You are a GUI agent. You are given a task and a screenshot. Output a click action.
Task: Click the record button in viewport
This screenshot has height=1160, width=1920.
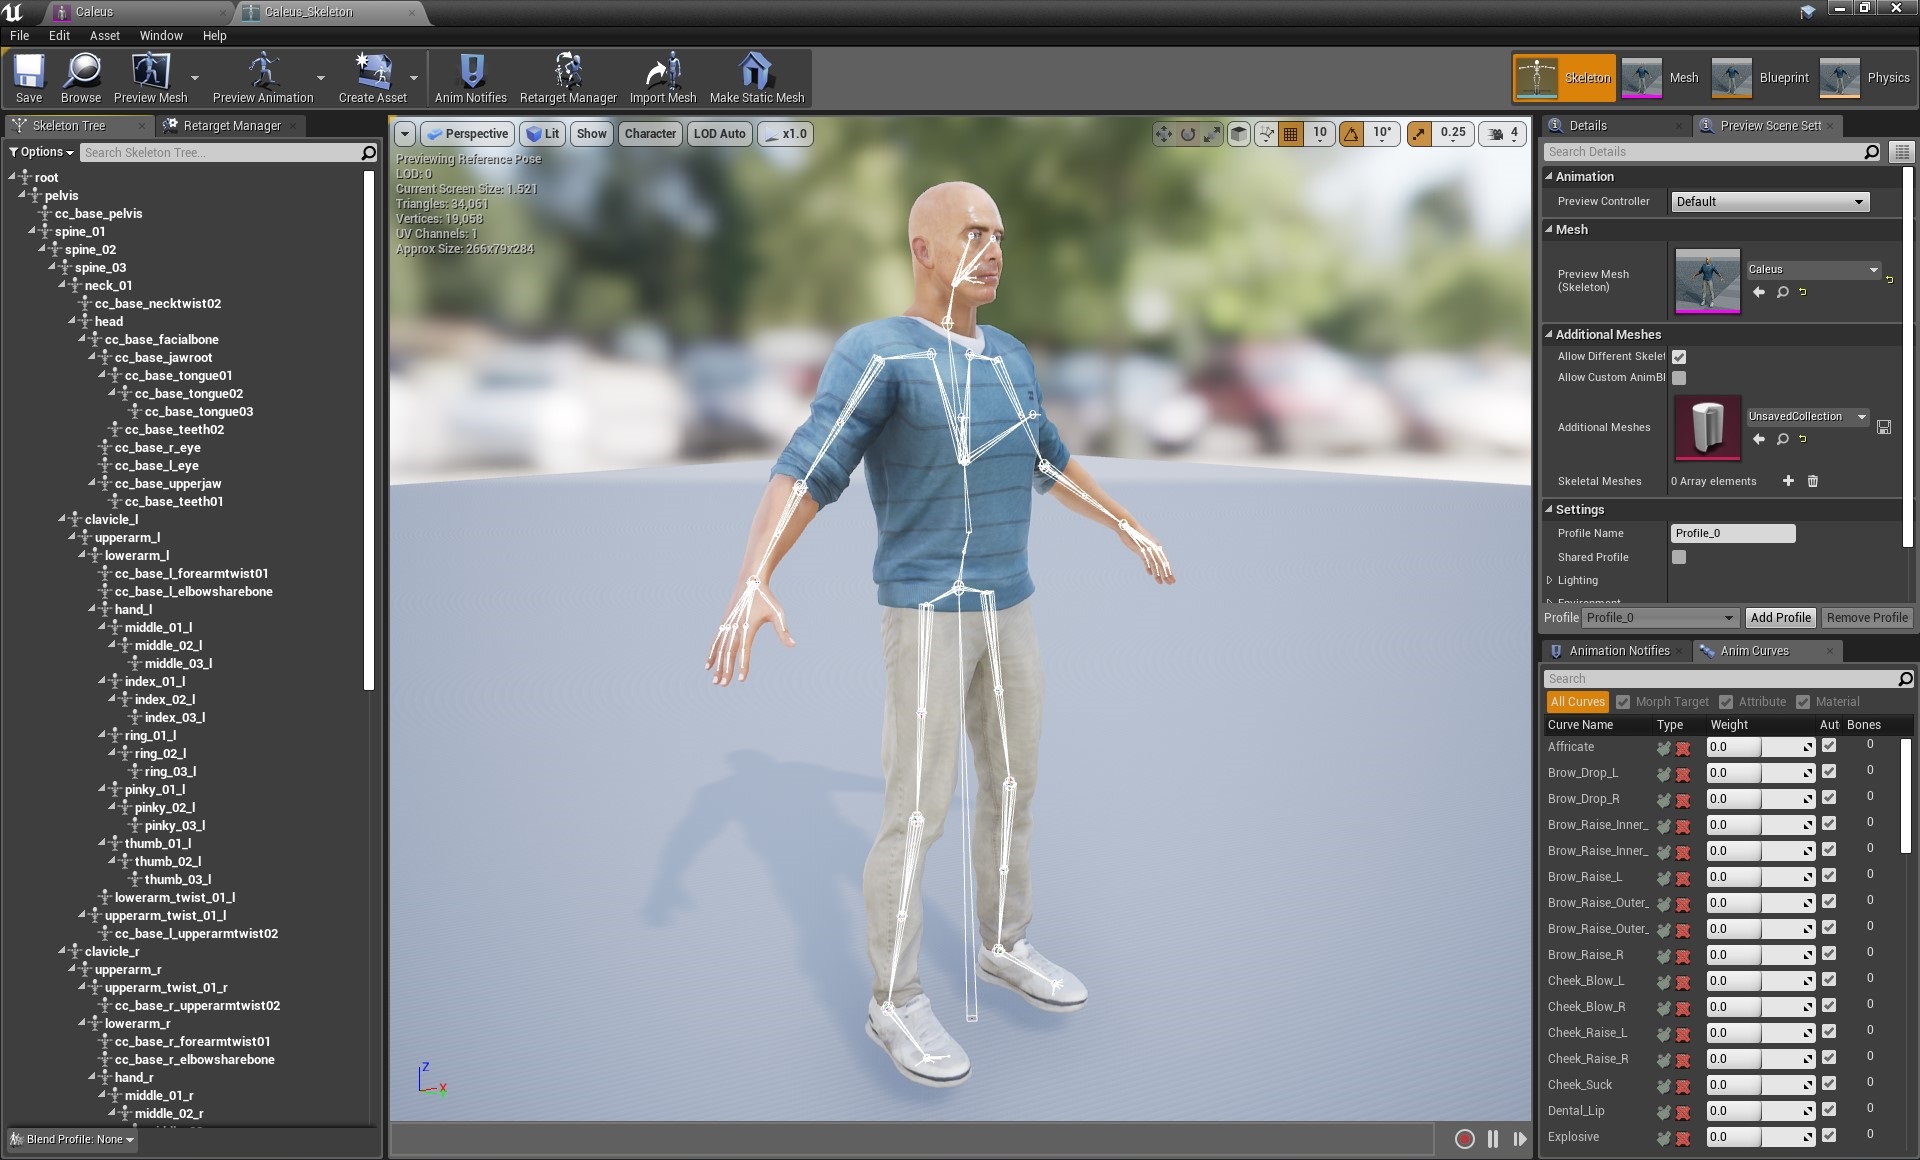click(1464, 1138)
